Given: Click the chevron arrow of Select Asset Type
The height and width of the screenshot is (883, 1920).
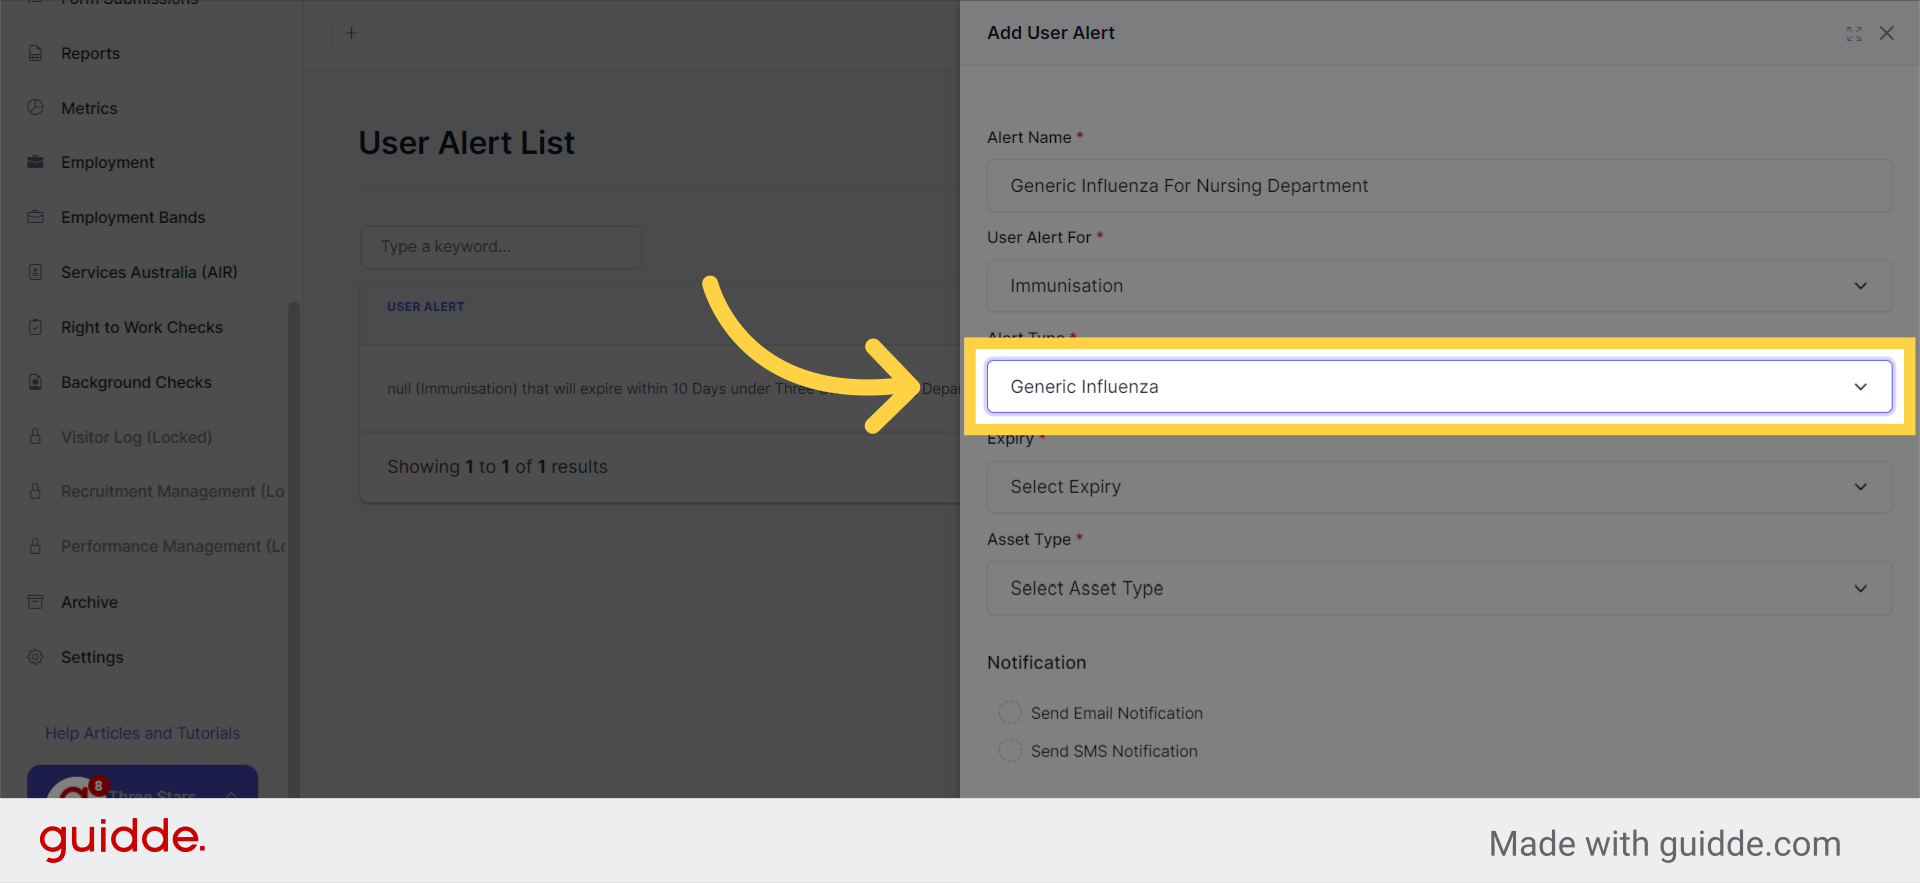Looking at the screenshot, I should pos(1860,588).
